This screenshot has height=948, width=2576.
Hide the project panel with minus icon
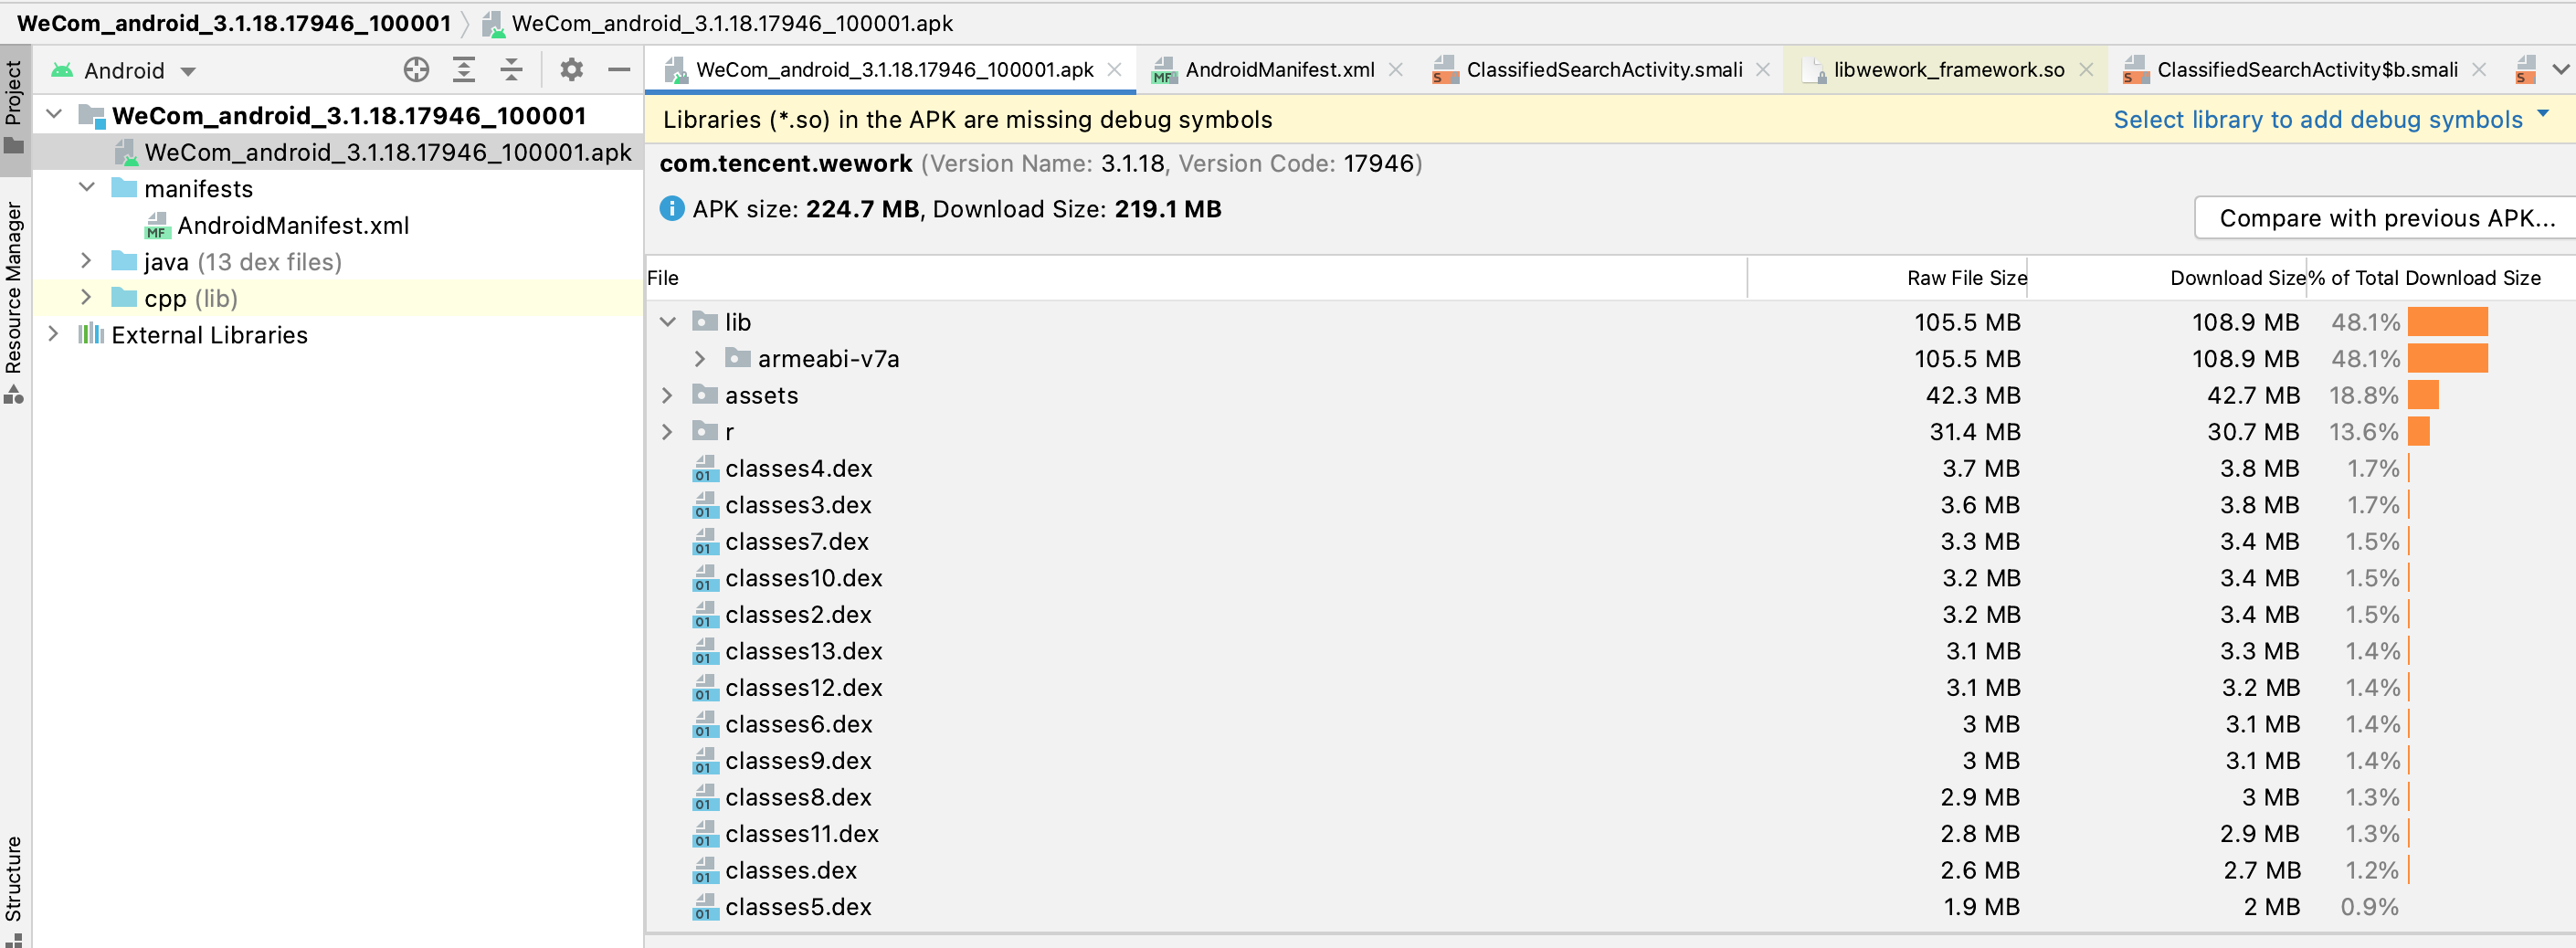point(619,70)
